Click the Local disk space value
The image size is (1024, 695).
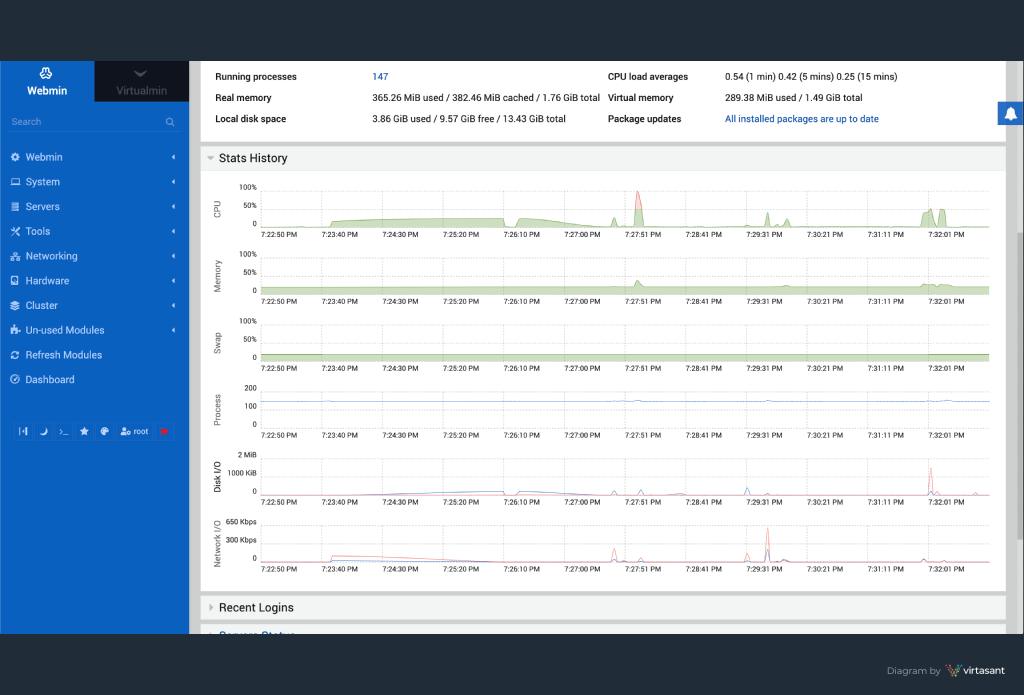tap(468, 119)
